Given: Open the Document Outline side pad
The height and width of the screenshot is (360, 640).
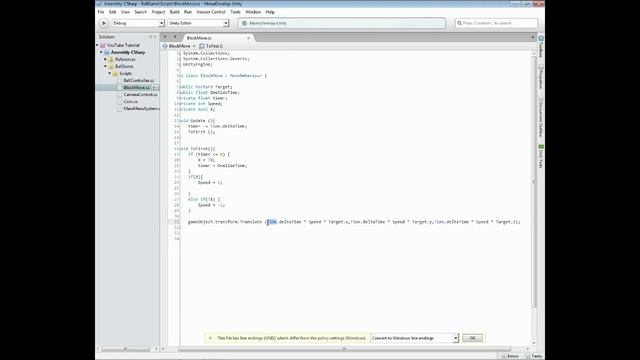Looking at the screenshot, I should pos(541,118).
